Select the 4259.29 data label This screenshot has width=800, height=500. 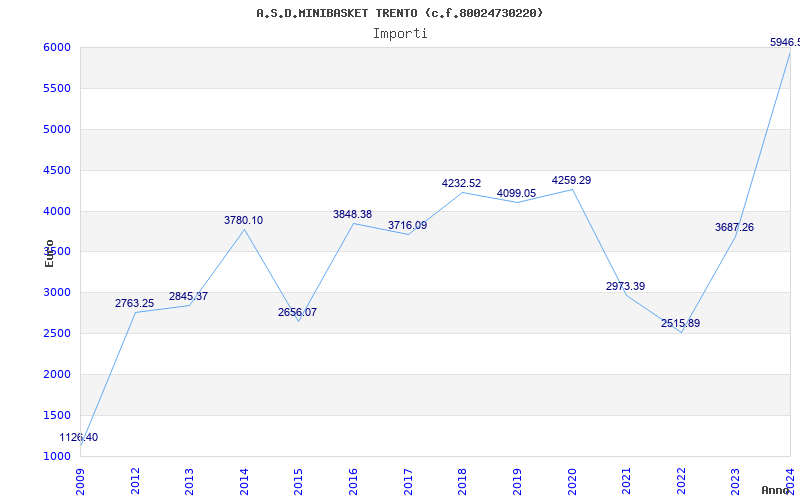(x=571, y=180)
